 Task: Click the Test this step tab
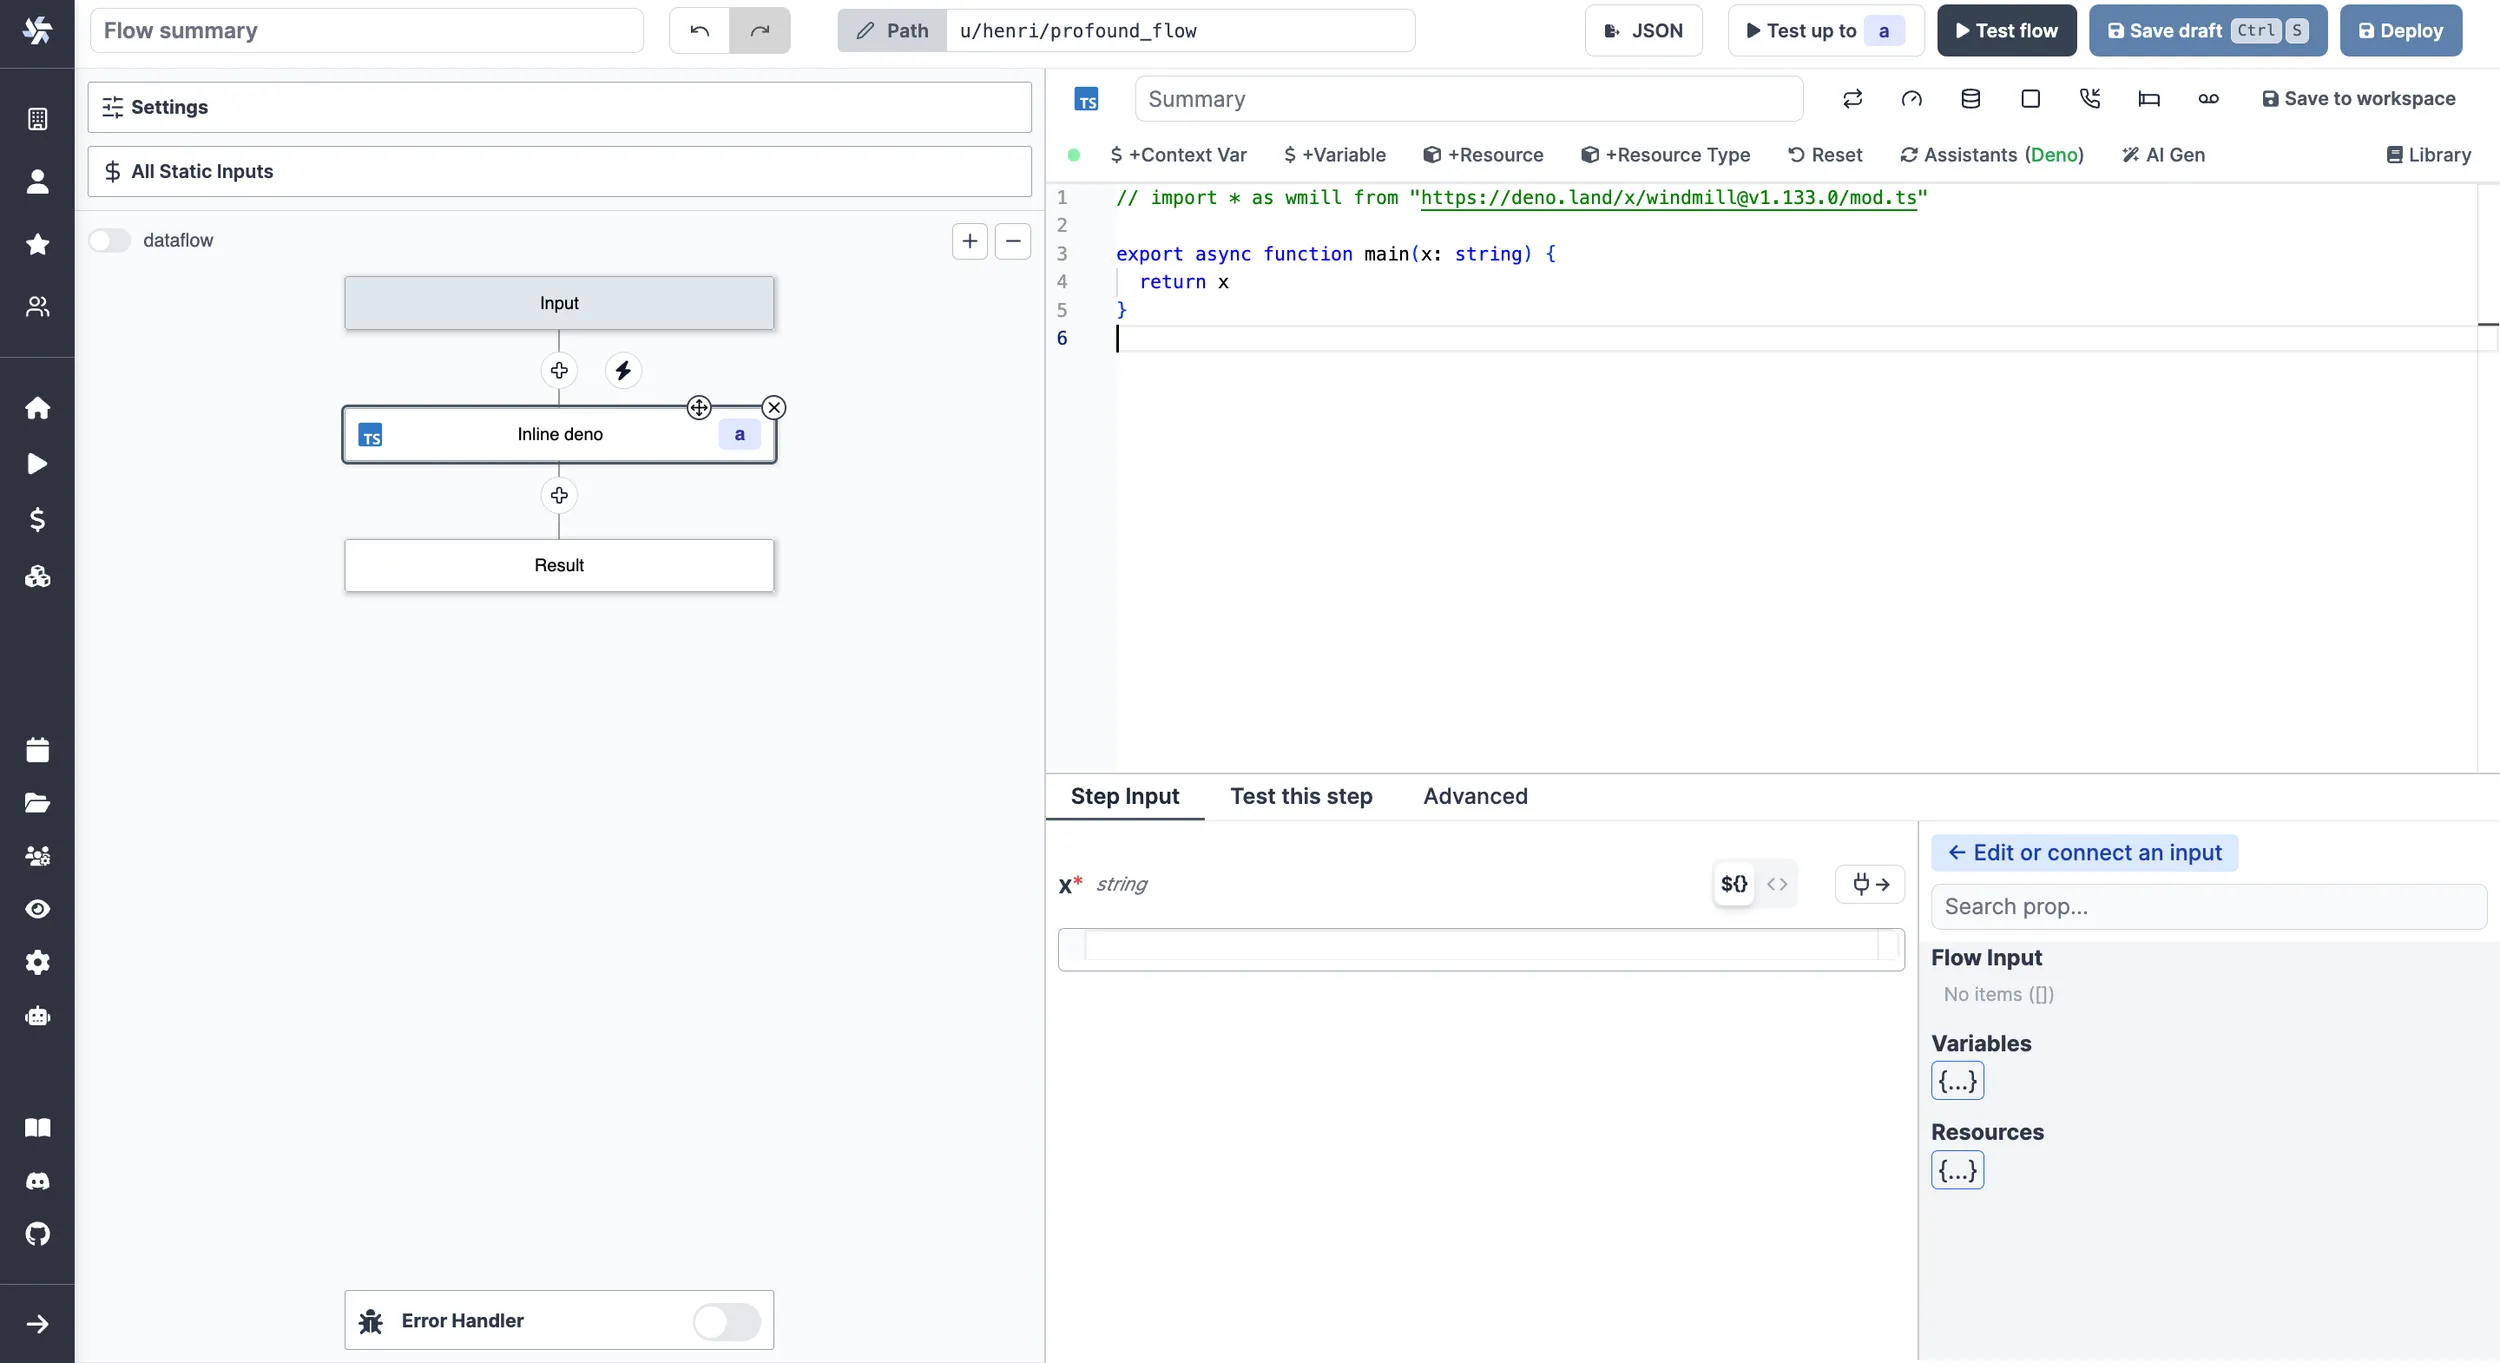tap(1302, 796)
